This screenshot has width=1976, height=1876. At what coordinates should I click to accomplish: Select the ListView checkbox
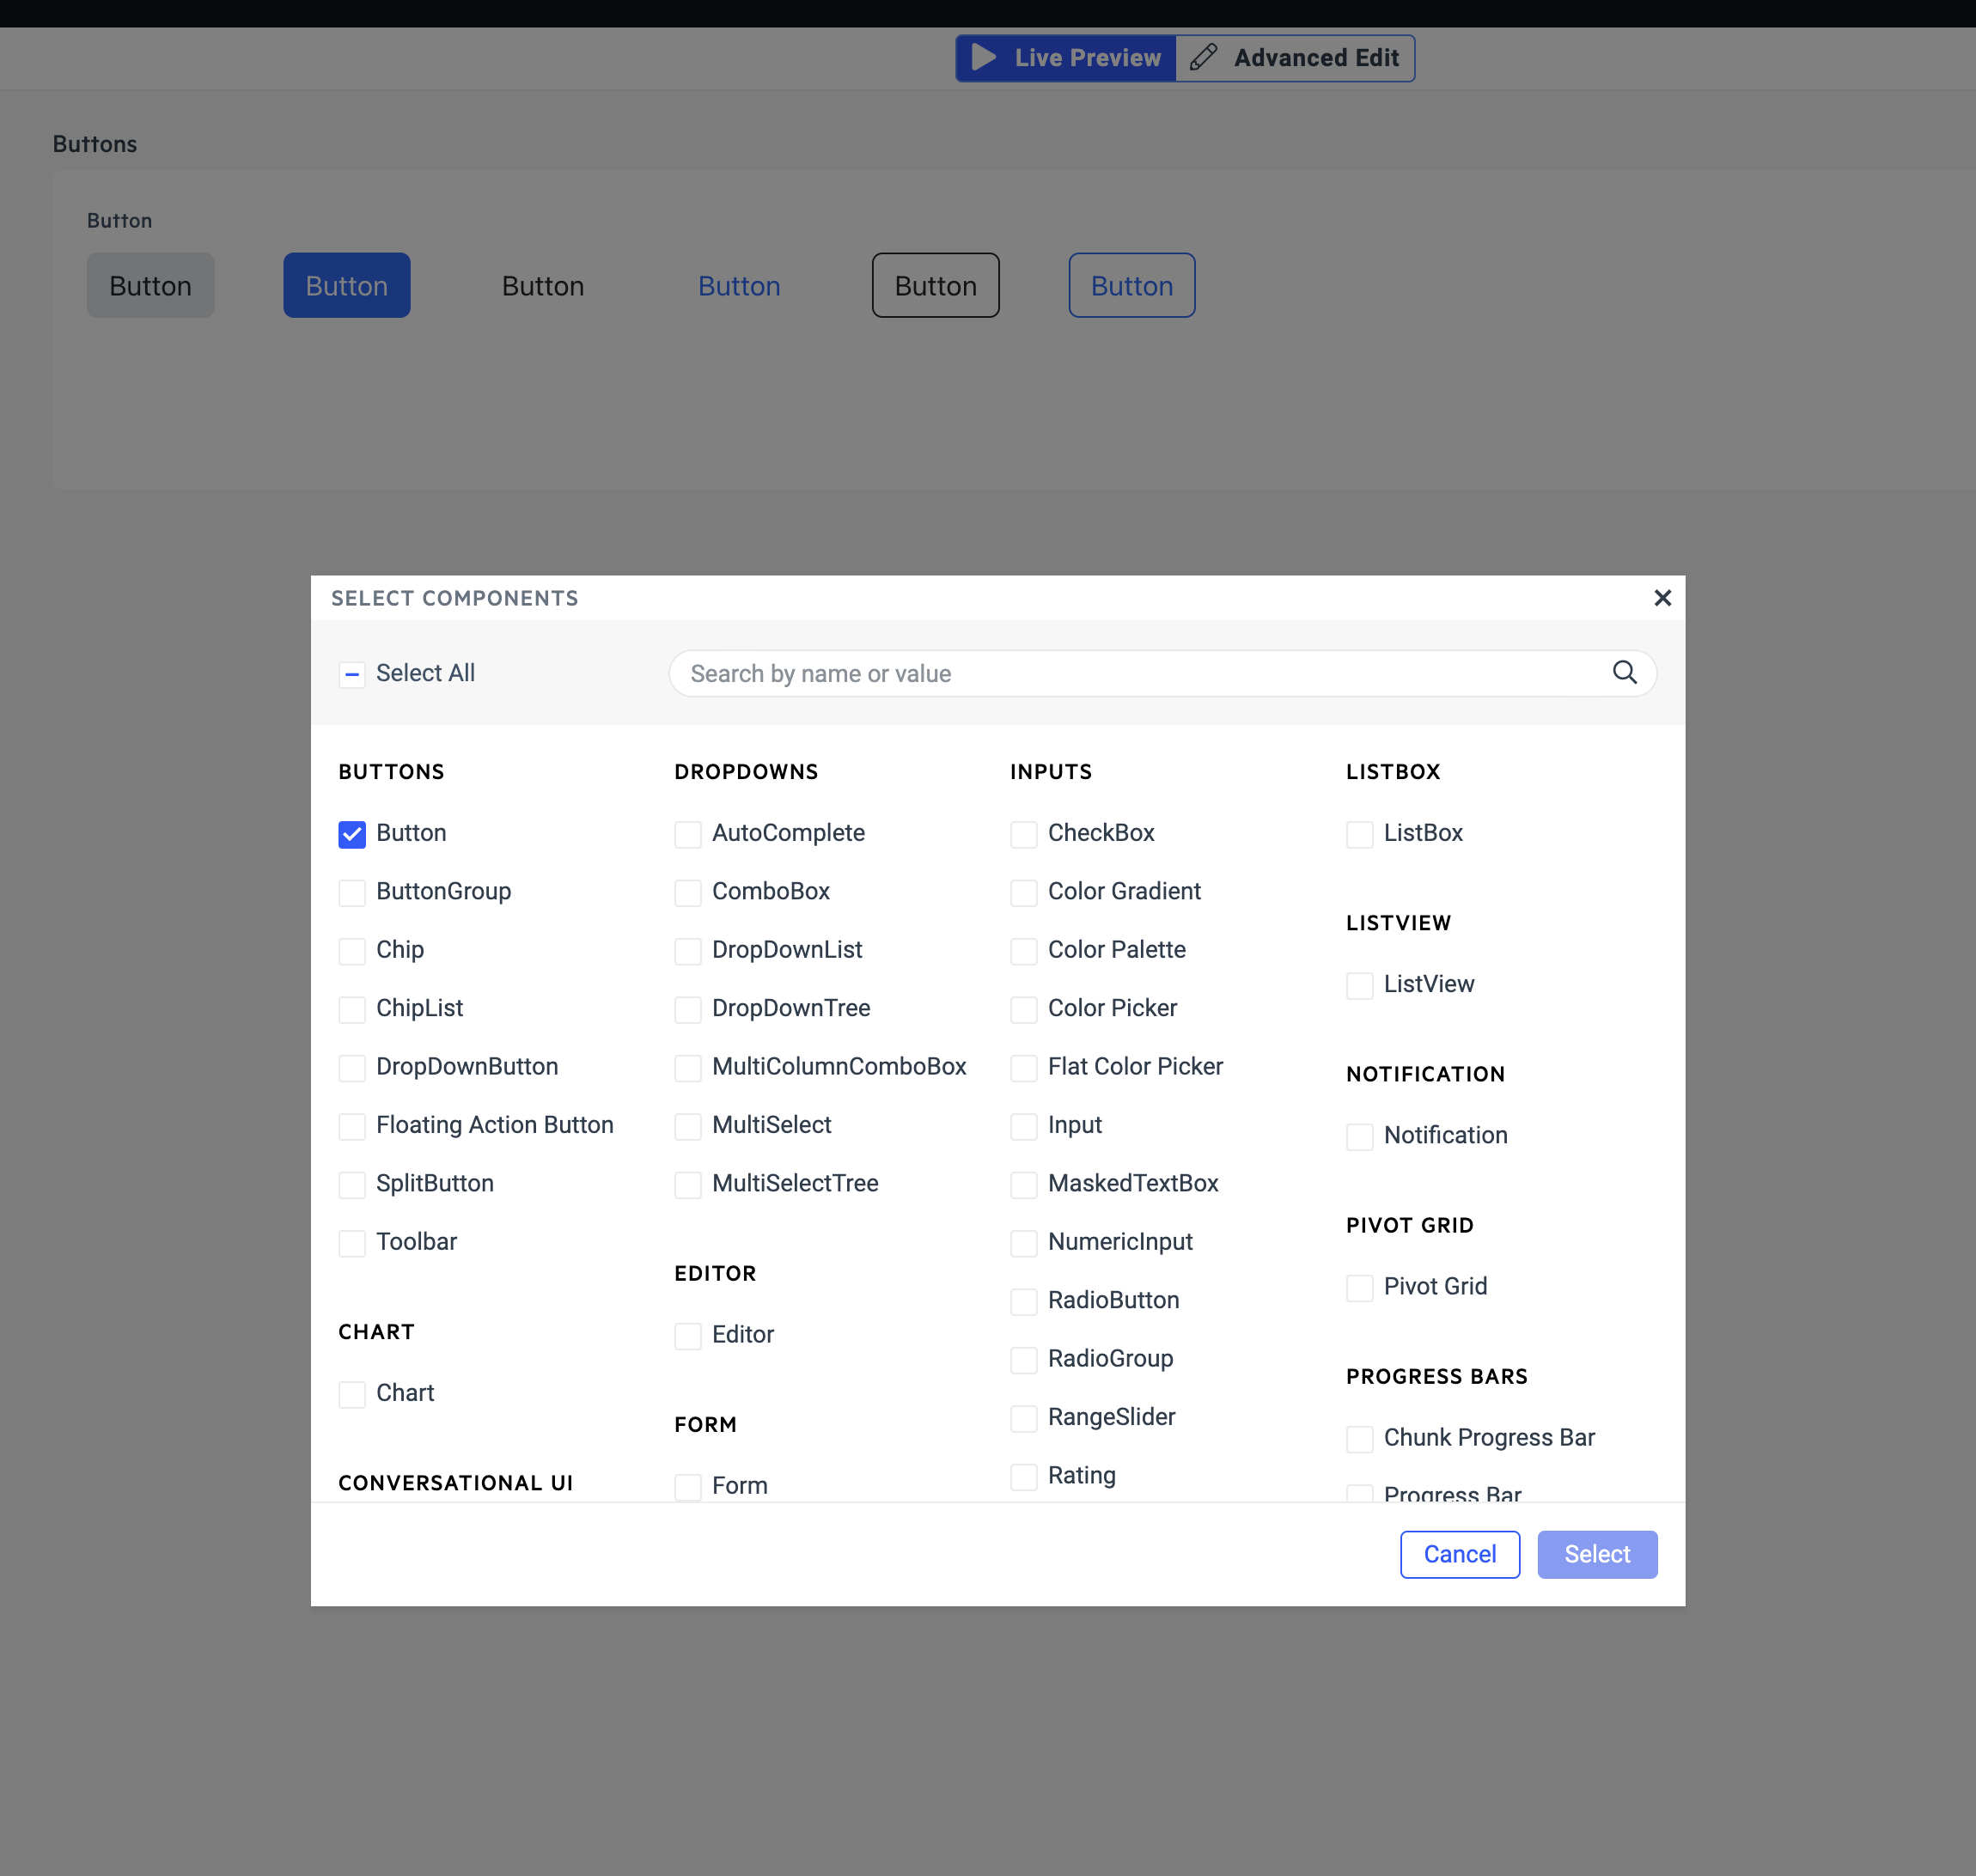pos(1359,985)
